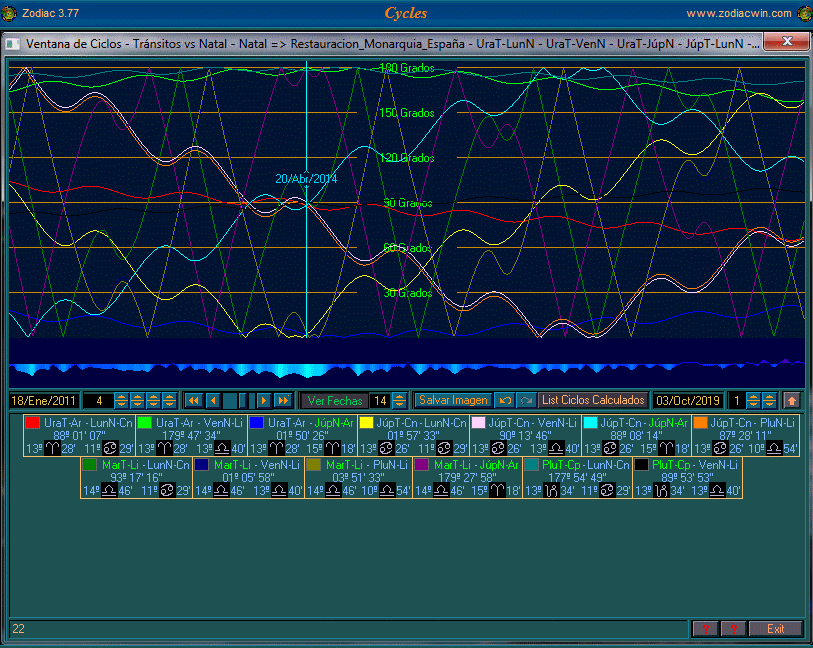Click the orange up-arrow button
Viewport: 813px width, 648px height.
tap(792, 401)
